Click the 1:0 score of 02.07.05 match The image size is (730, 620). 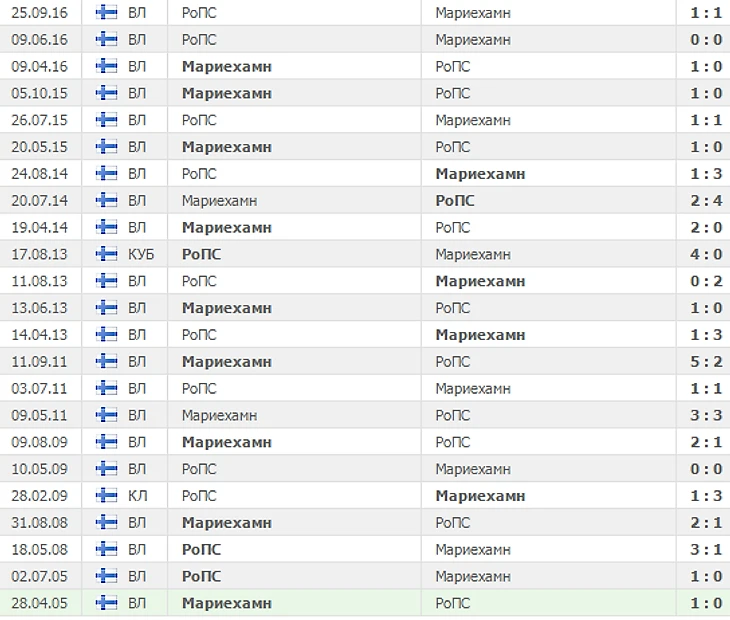pos(706,576)
